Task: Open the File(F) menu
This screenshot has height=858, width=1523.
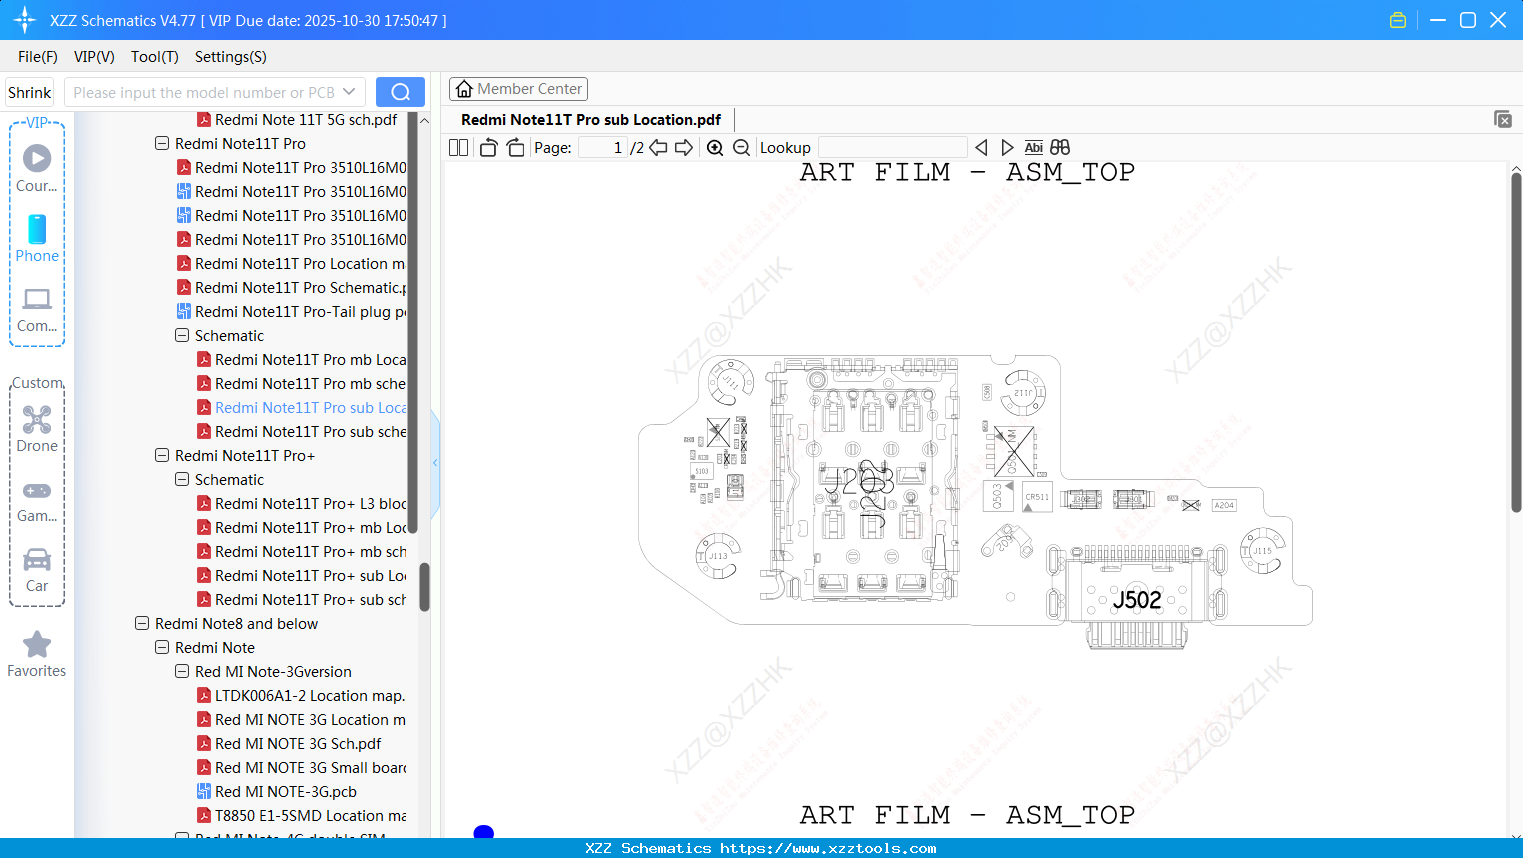Action: [38, 57]
